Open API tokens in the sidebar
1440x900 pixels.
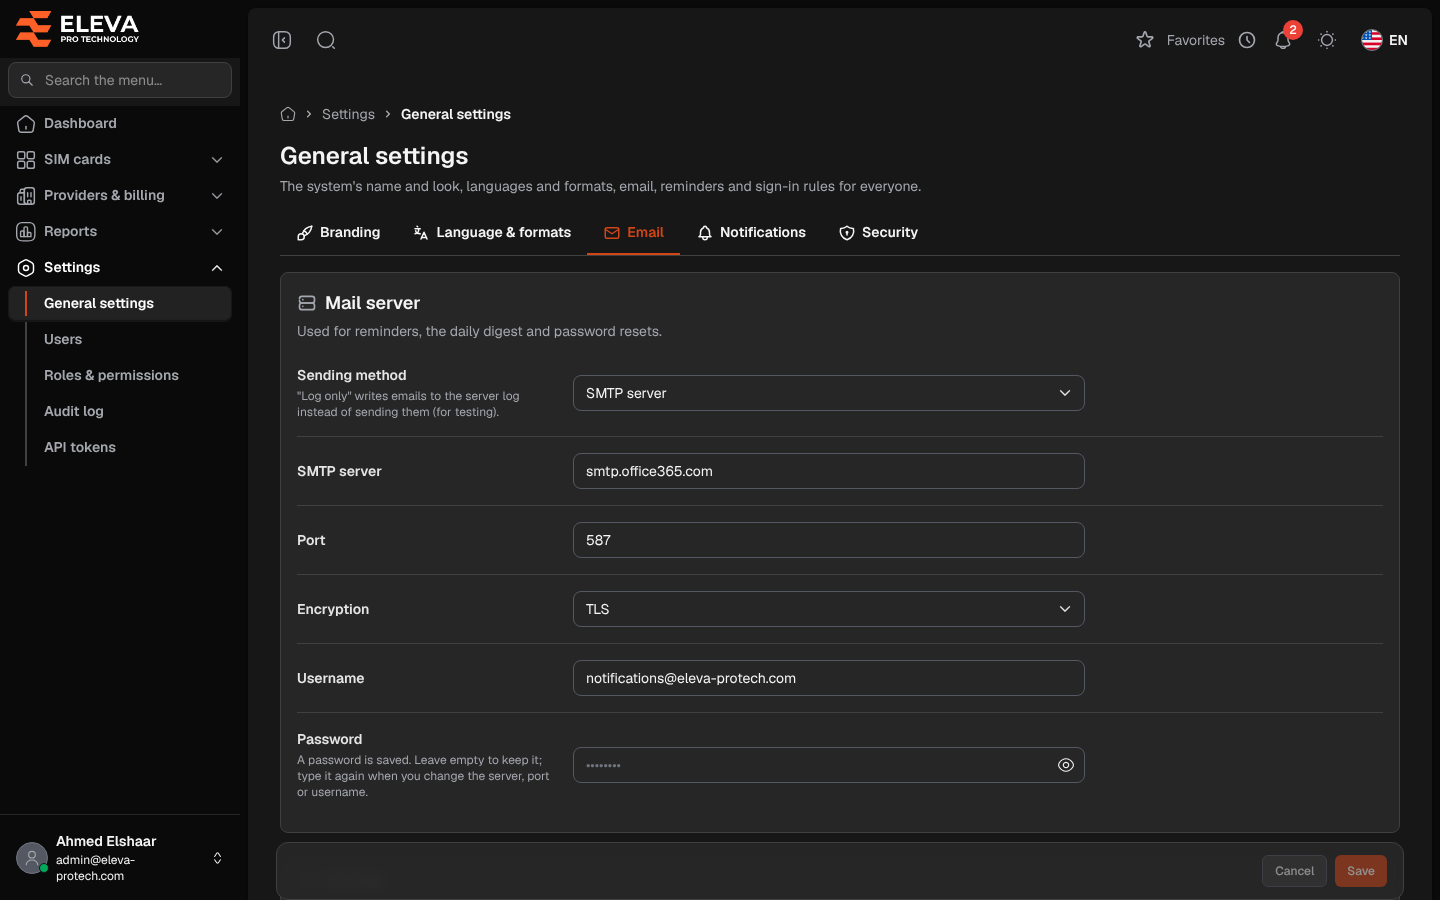tap(120, 448)
